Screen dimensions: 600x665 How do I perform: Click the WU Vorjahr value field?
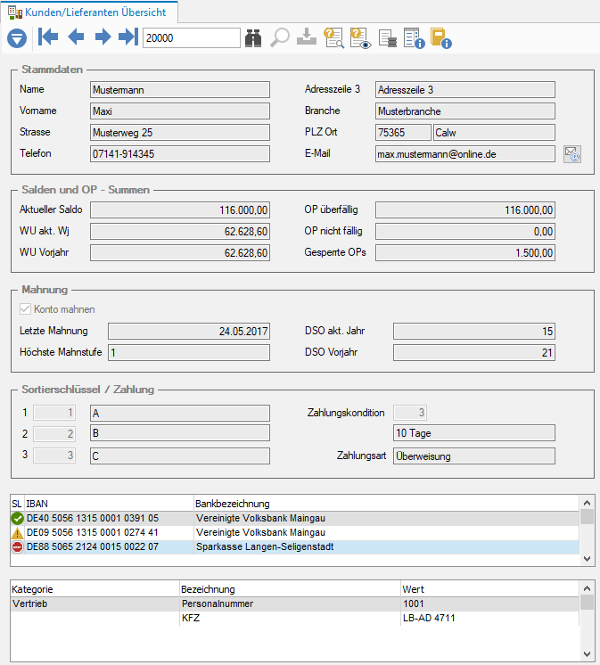(180, 252)
